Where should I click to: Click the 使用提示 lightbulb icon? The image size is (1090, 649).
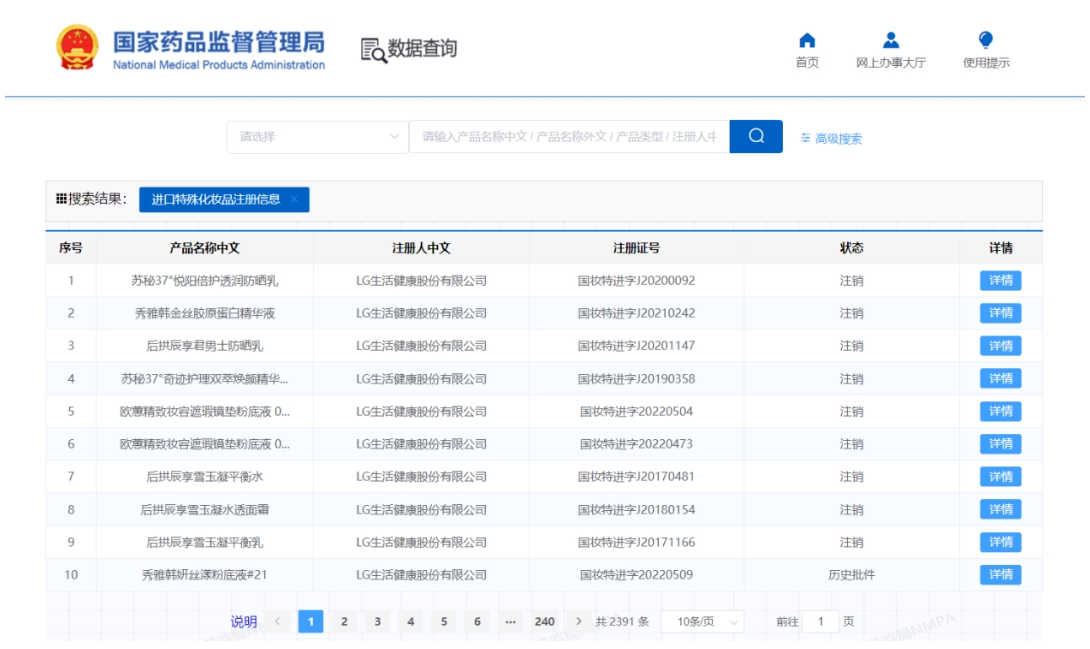point(985,41)
